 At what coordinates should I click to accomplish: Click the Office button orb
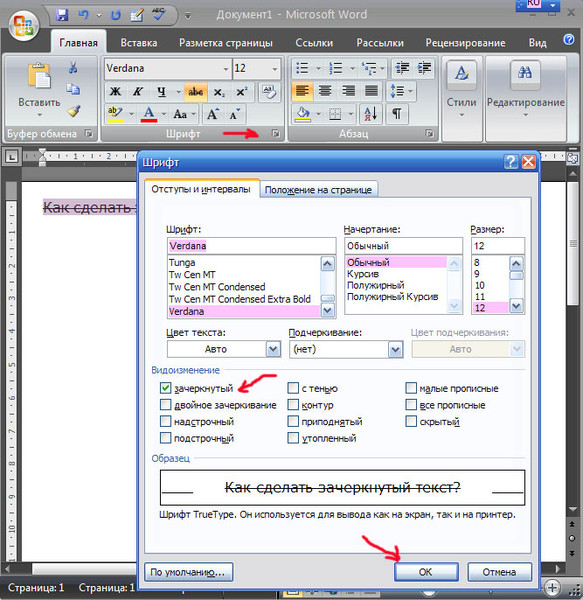[24, 26]
